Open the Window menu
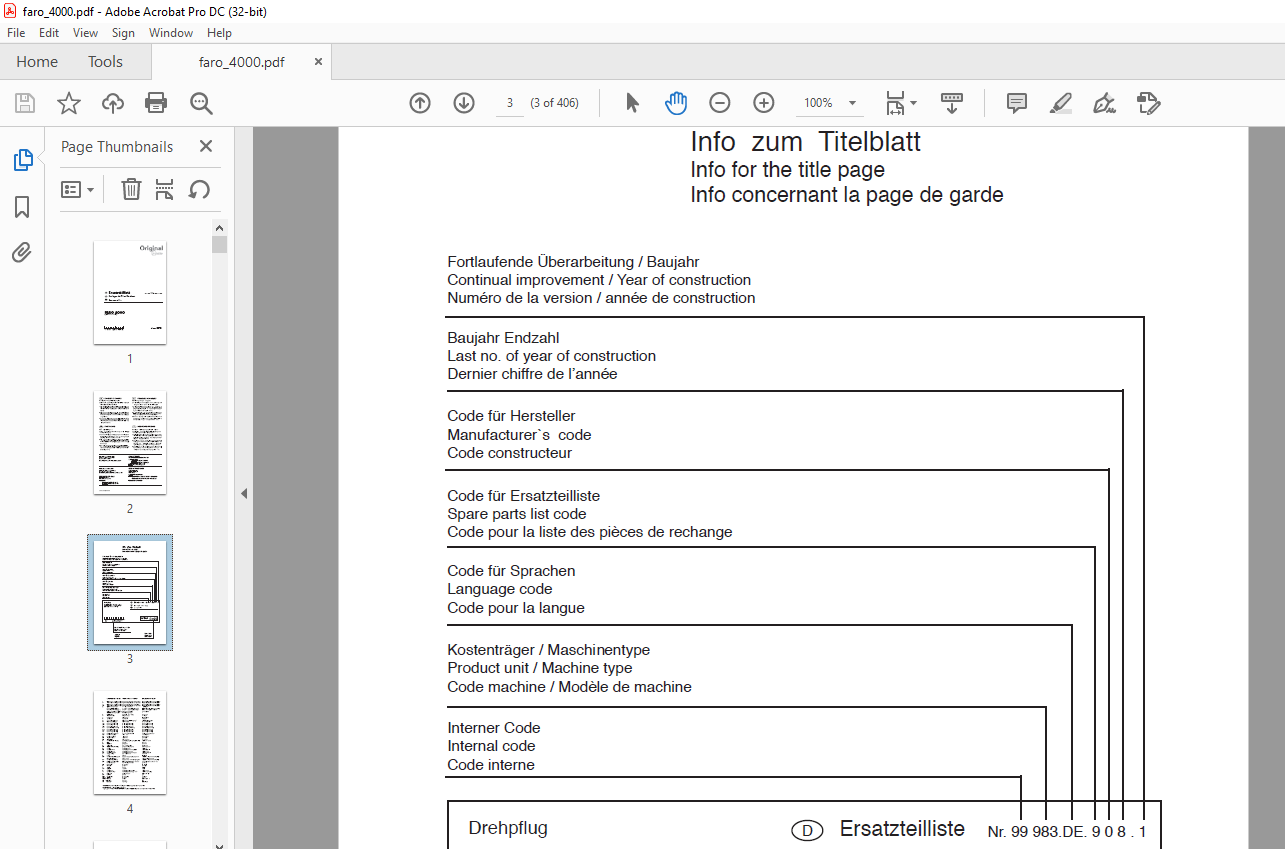 [x=171, y=33]
